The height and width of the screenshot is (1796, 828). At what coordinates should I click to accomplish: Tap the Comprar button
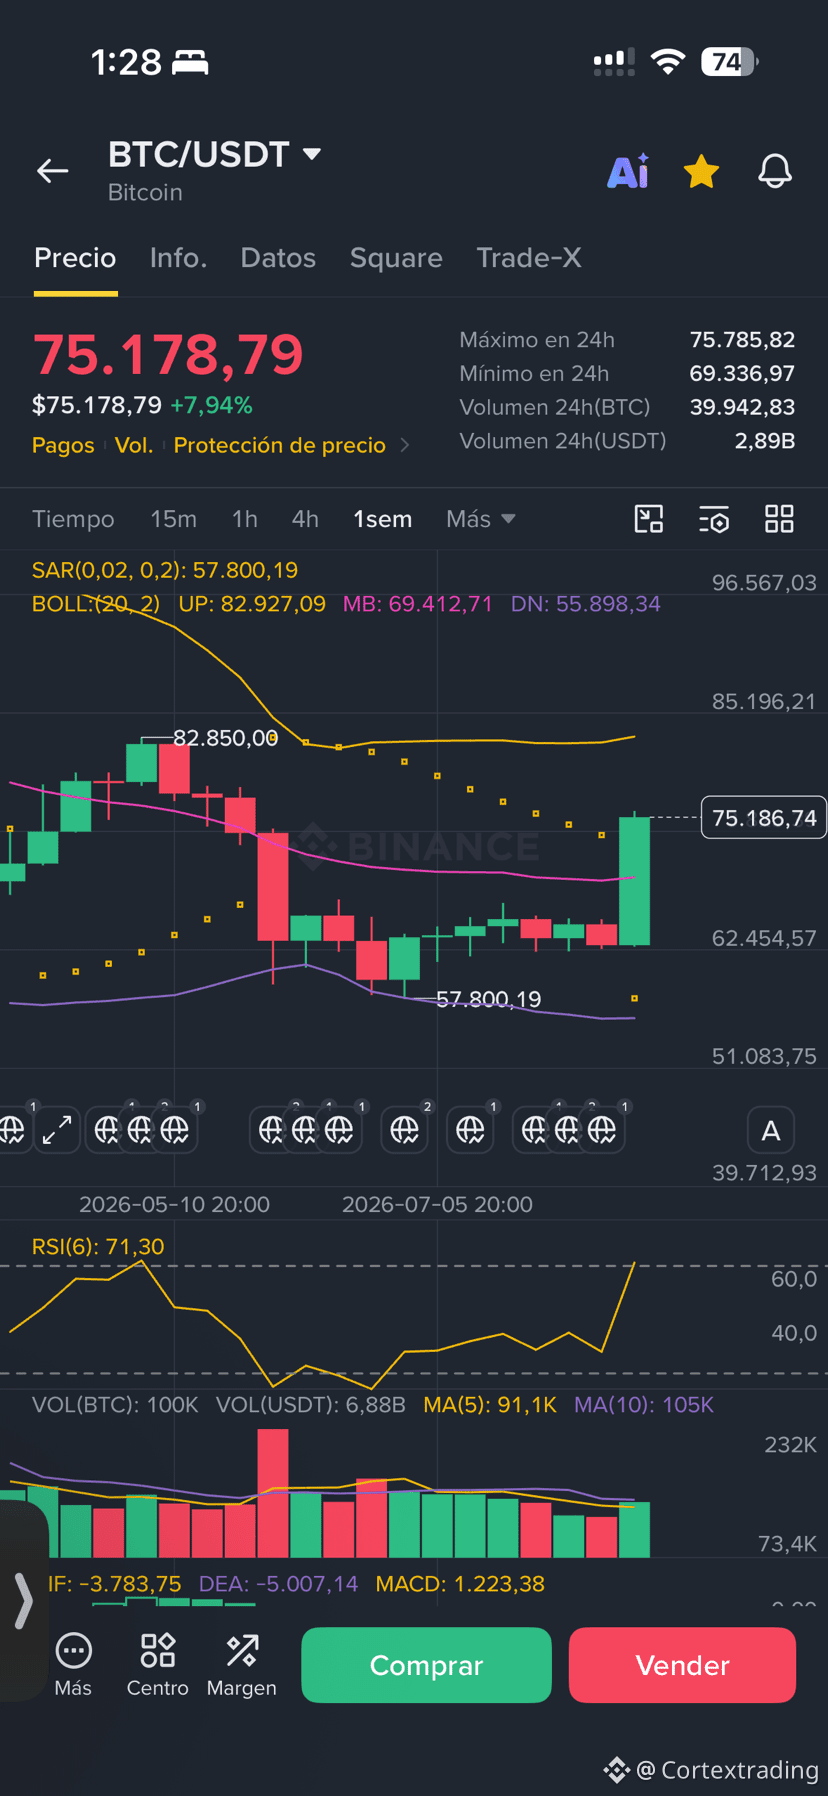click(x=426, y=1665)
